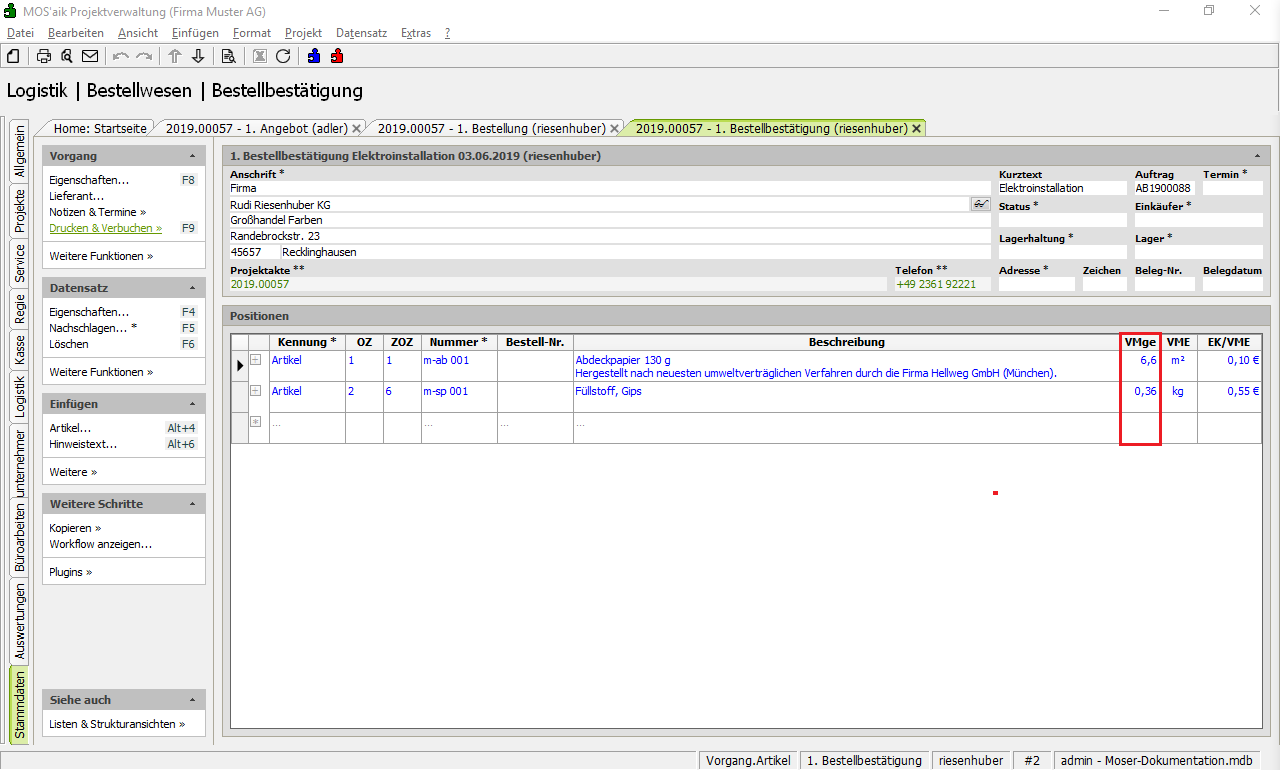Image resolution: width=1280 pixels, height=770 pixels.
Task: Click the refresh icon in toolbar
Action: [283, 56]
